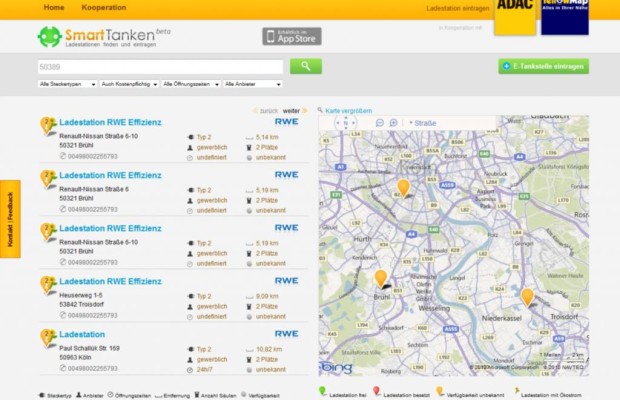Viewport: 620px width, 400px height.
Task: Click RWE logo of the Troisdorf station
Action: pos(286,281)
